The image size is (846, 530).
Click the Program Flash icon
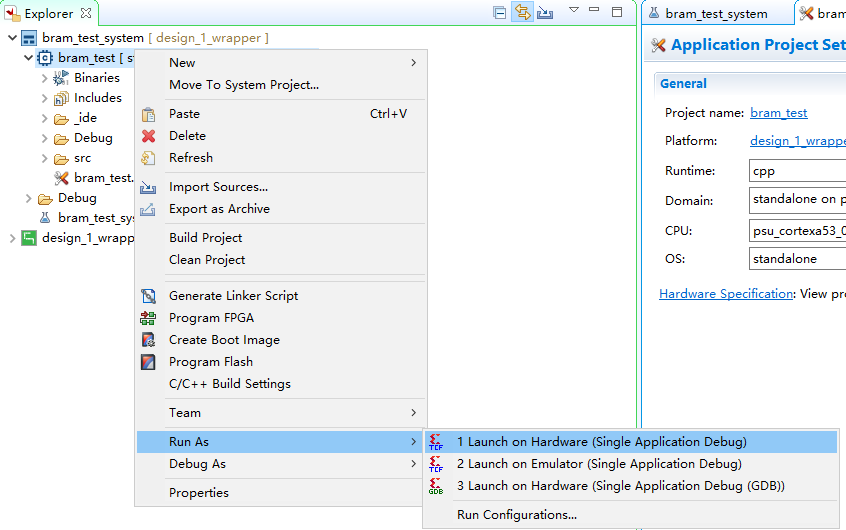point(148,362)
